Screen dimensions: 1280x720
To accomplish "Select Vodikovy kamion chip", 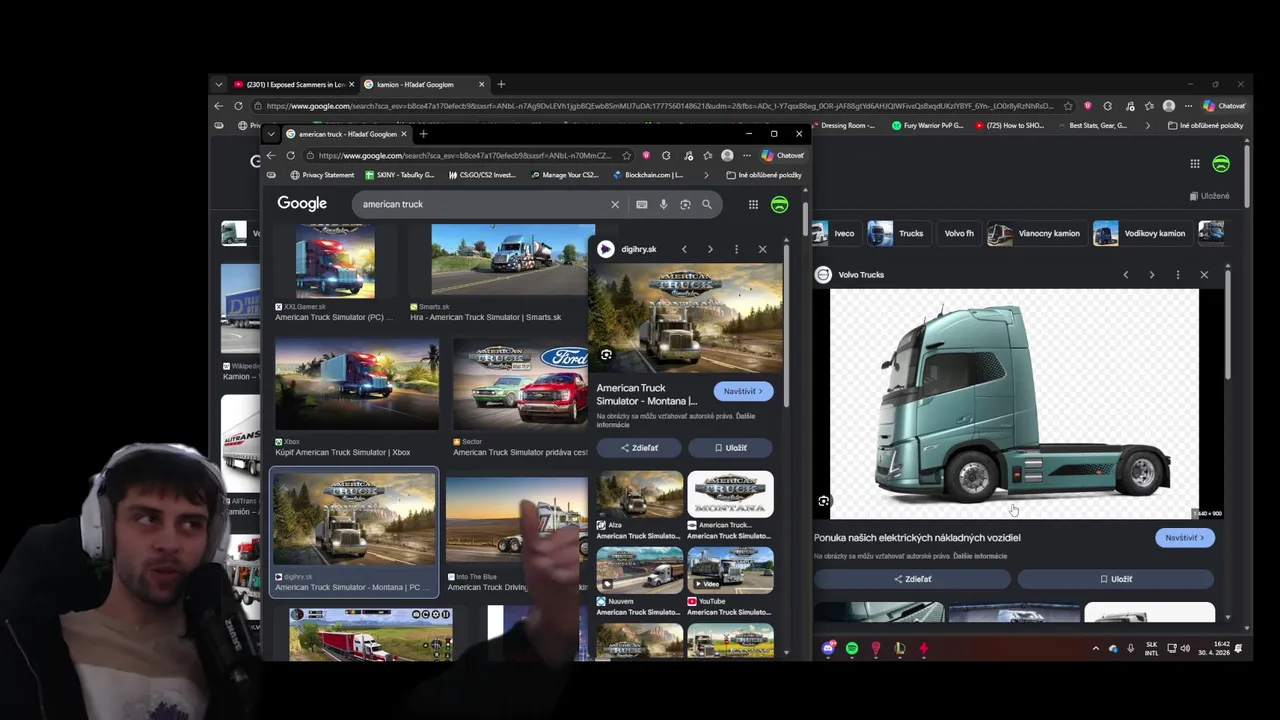I will [1141, 233].
